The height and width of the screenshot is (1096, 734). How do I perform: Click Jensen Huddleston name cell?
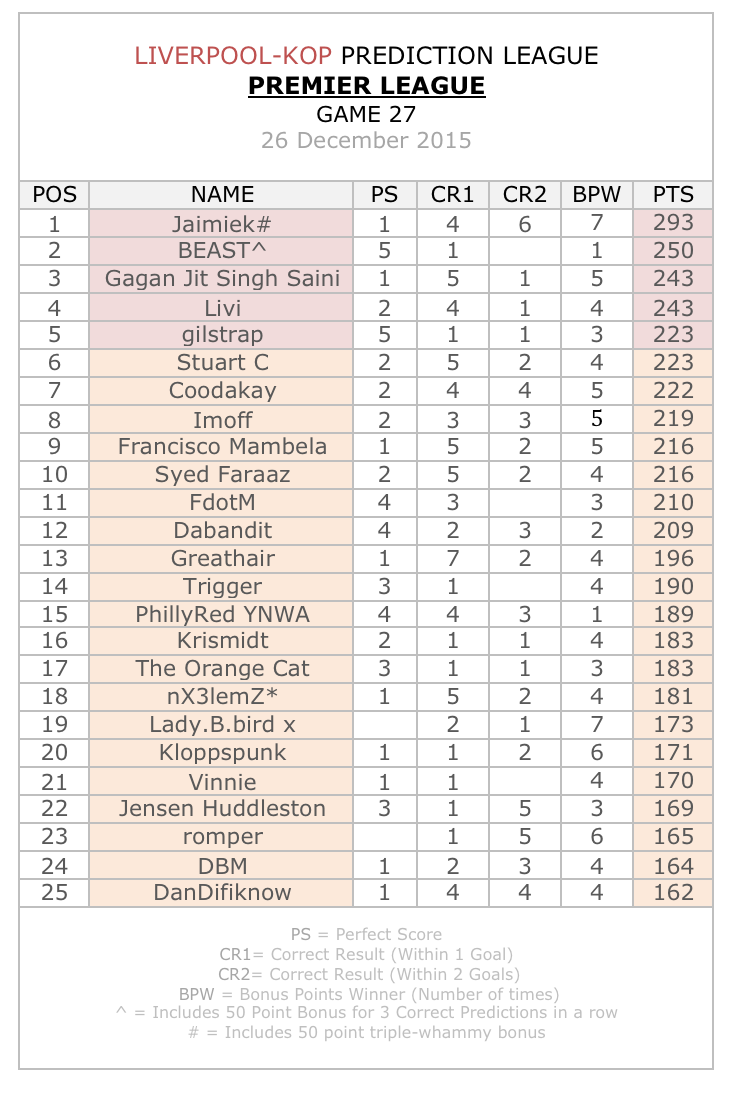222,809
